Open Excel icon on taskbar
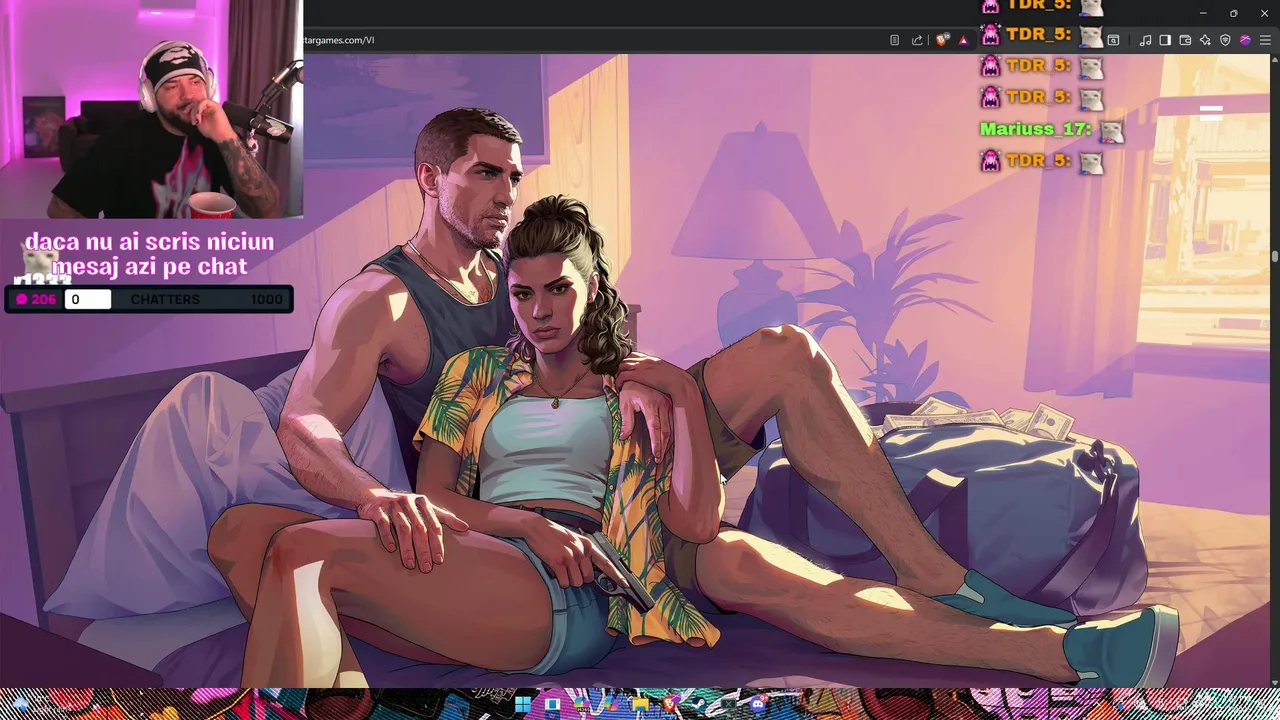 coord(728,704)
